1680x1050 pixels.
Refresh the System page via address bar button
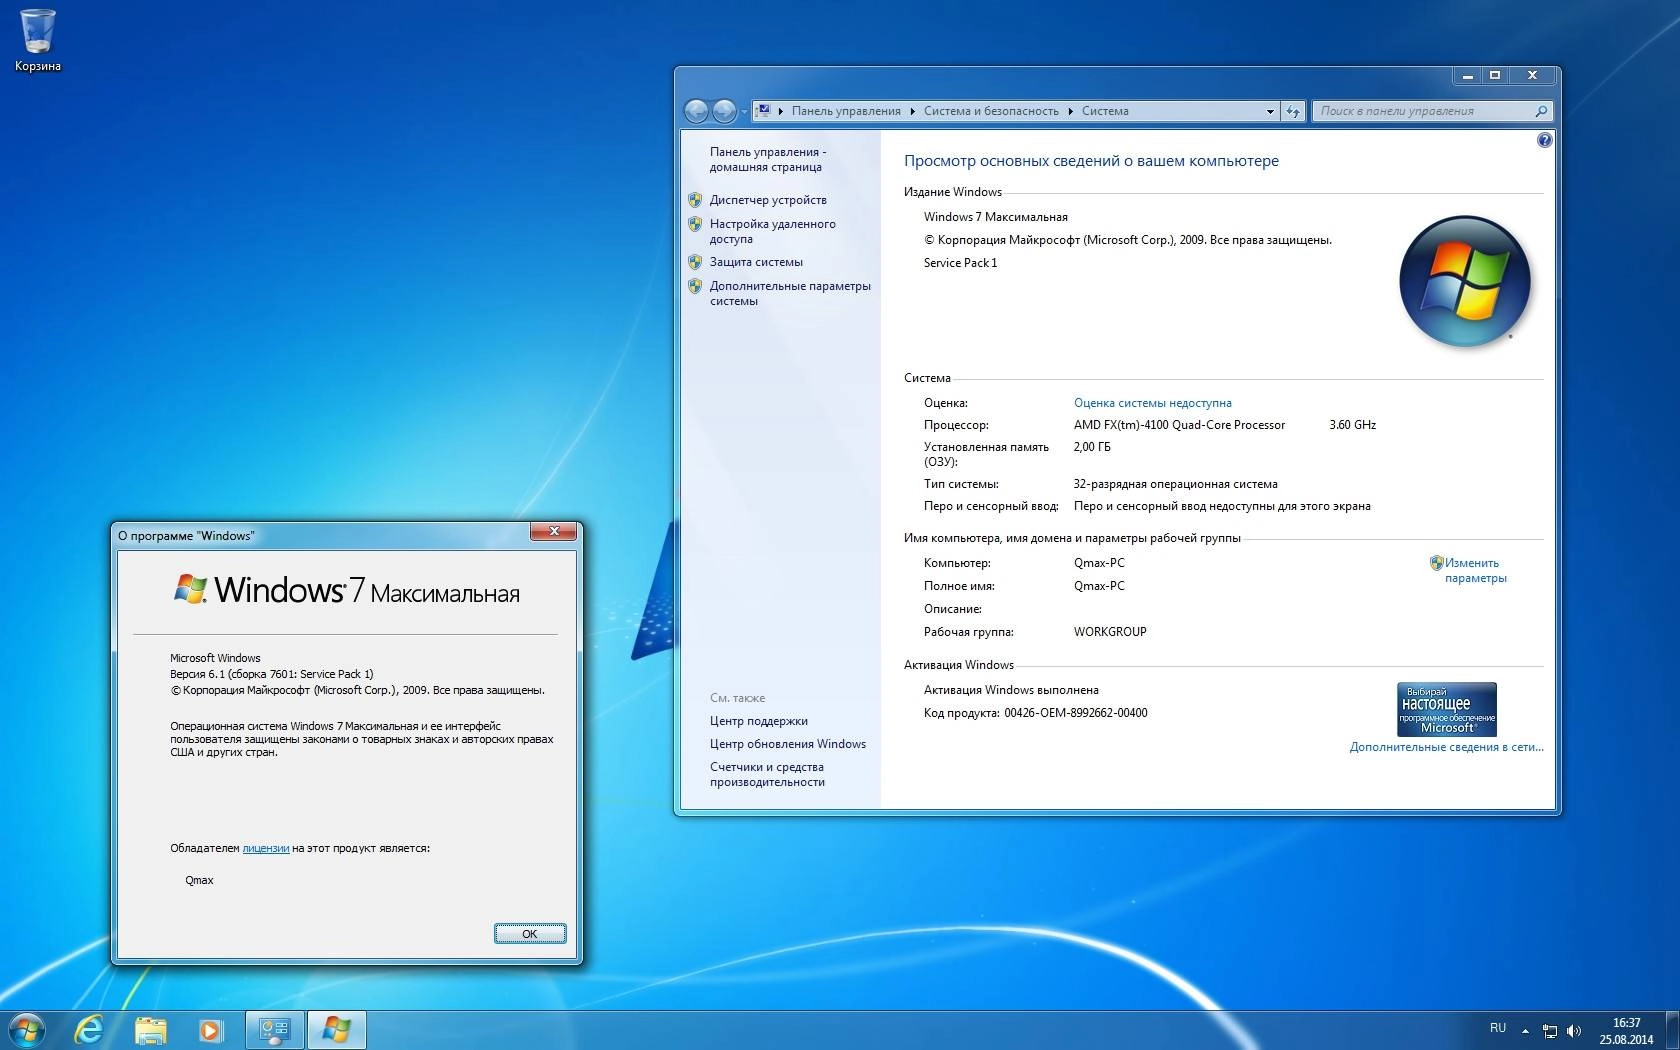(x=1293, y=111)
